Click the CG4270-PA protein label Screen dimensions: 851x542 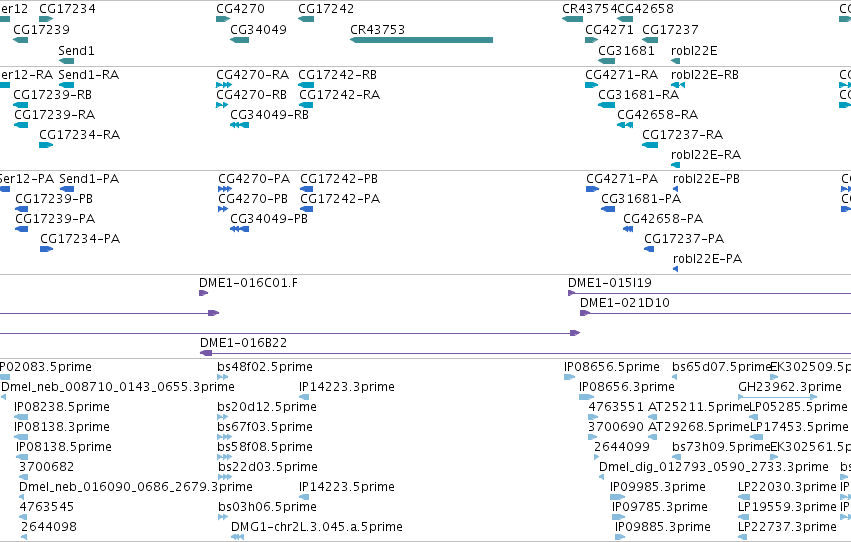[x=254, y=178]
